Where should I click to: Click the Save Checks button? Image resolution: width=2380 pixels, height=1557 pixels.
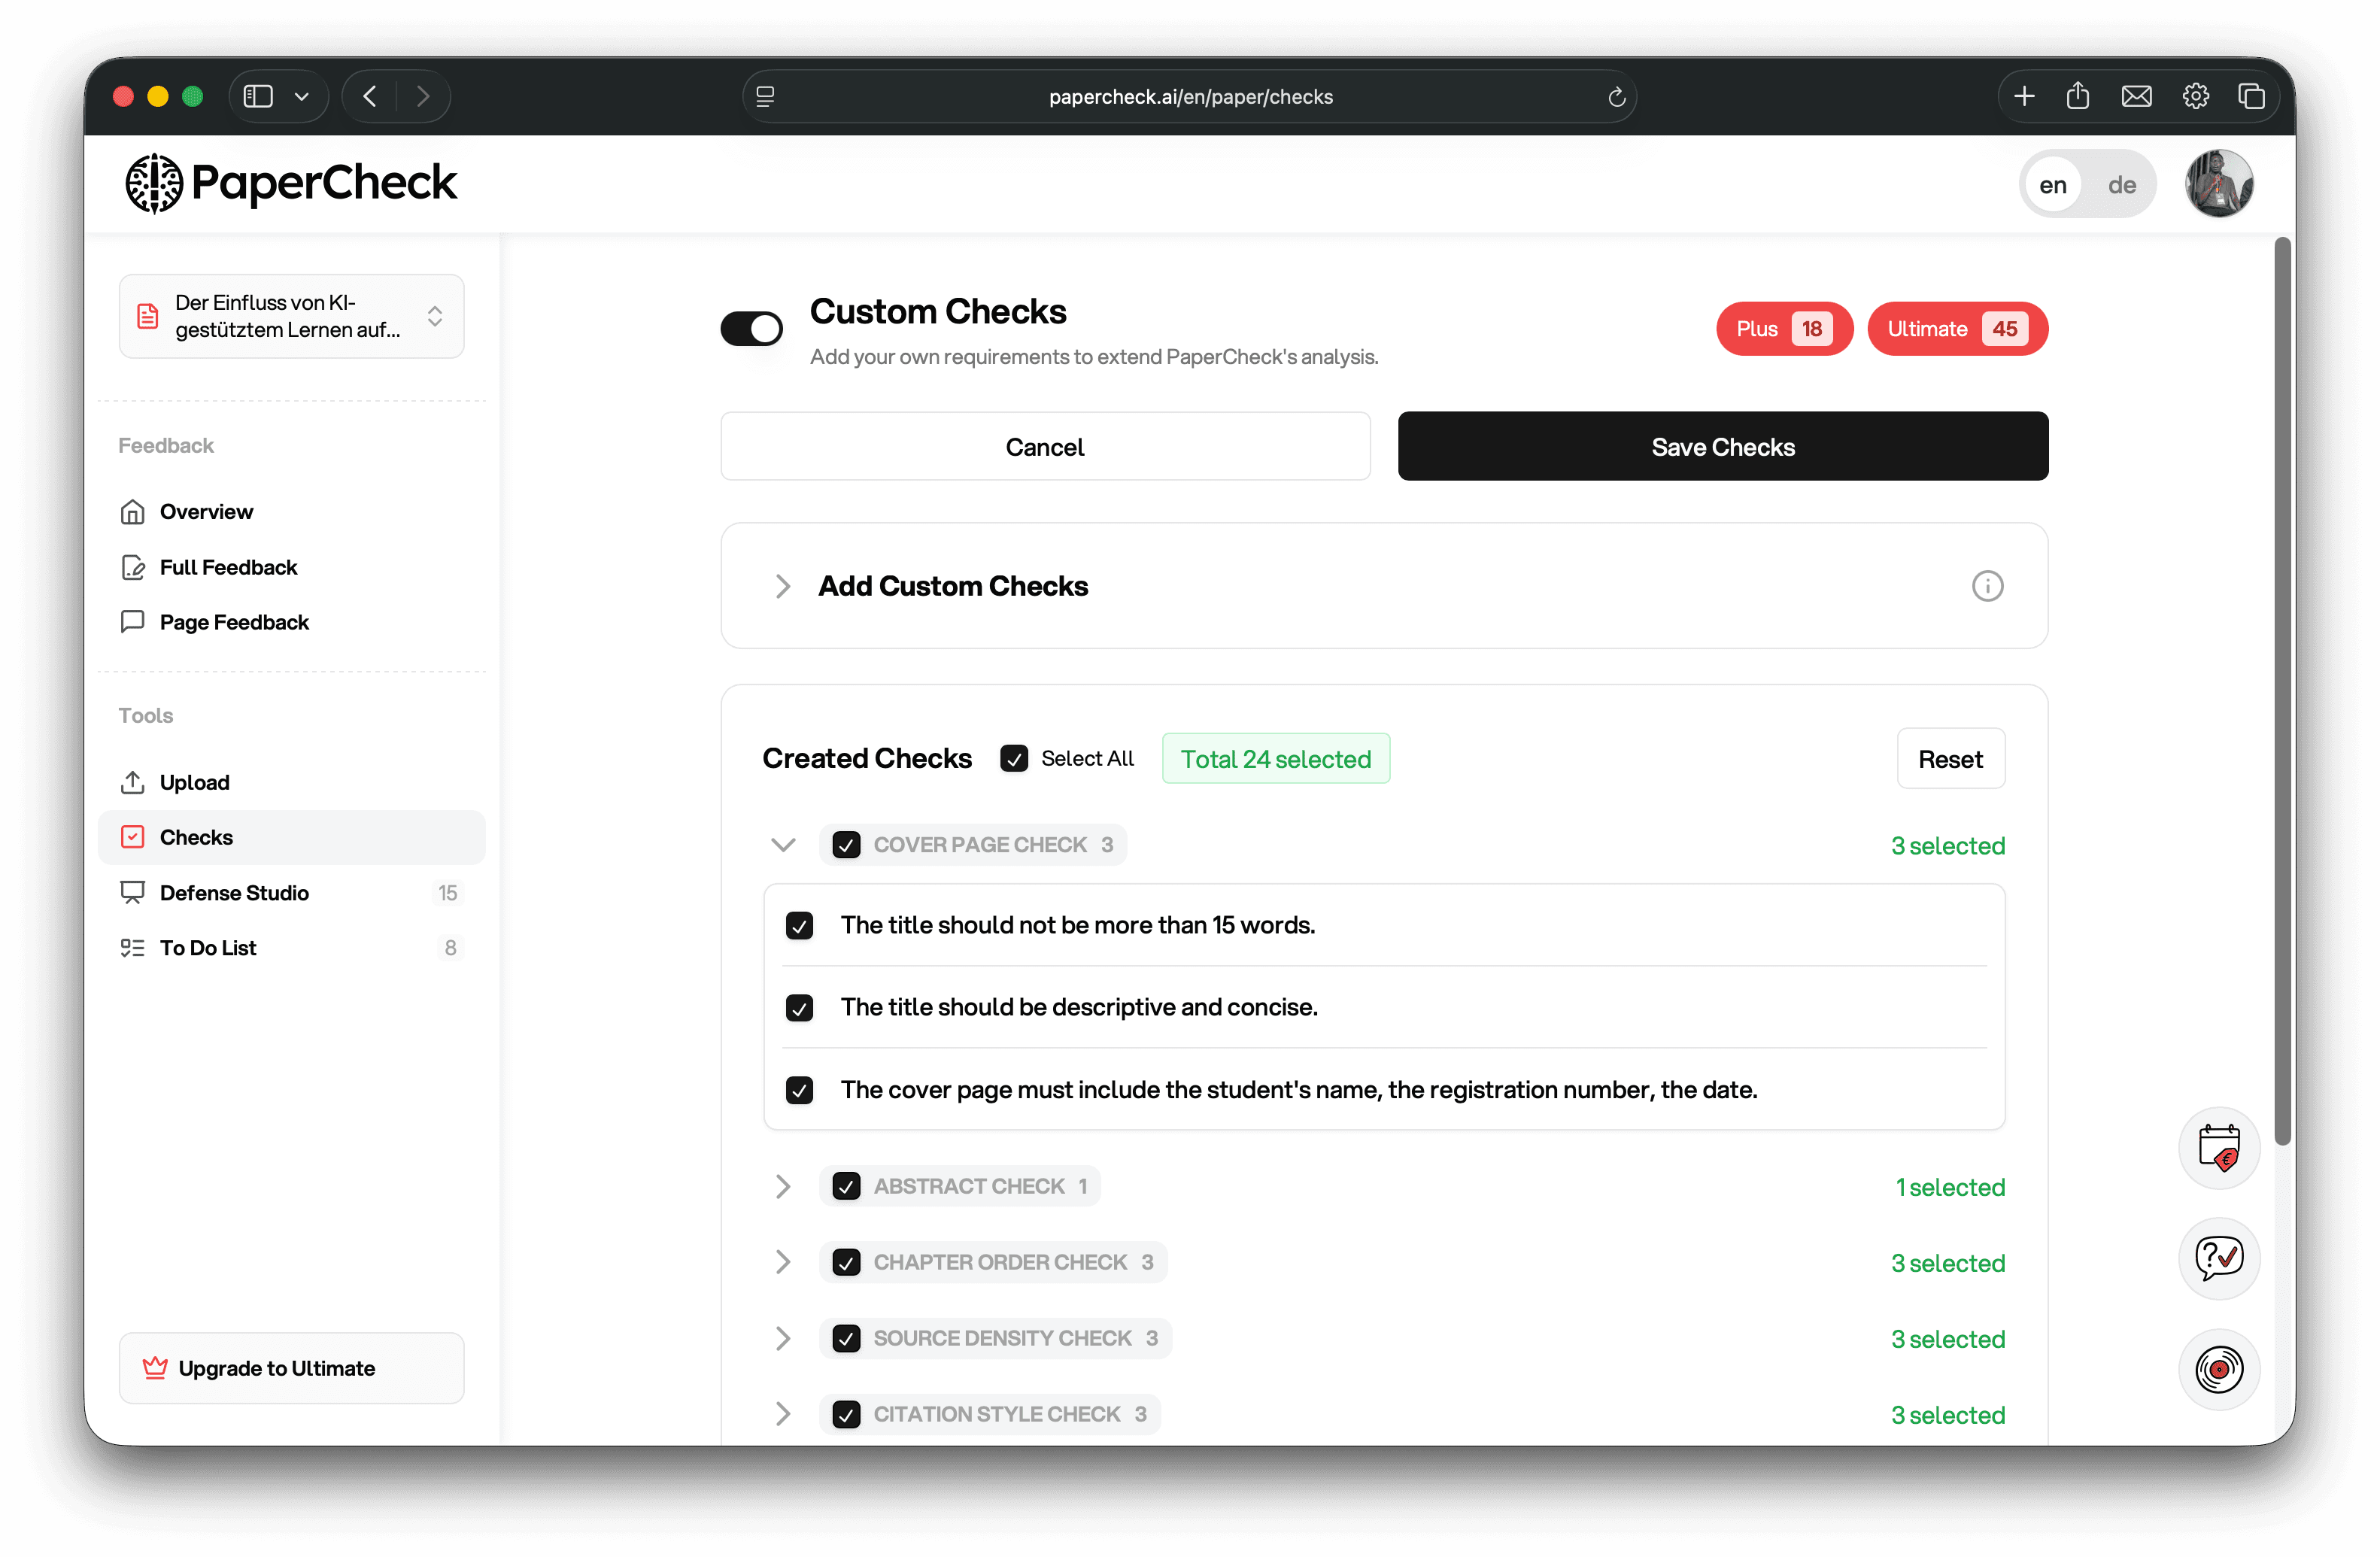click(1722, 447)
